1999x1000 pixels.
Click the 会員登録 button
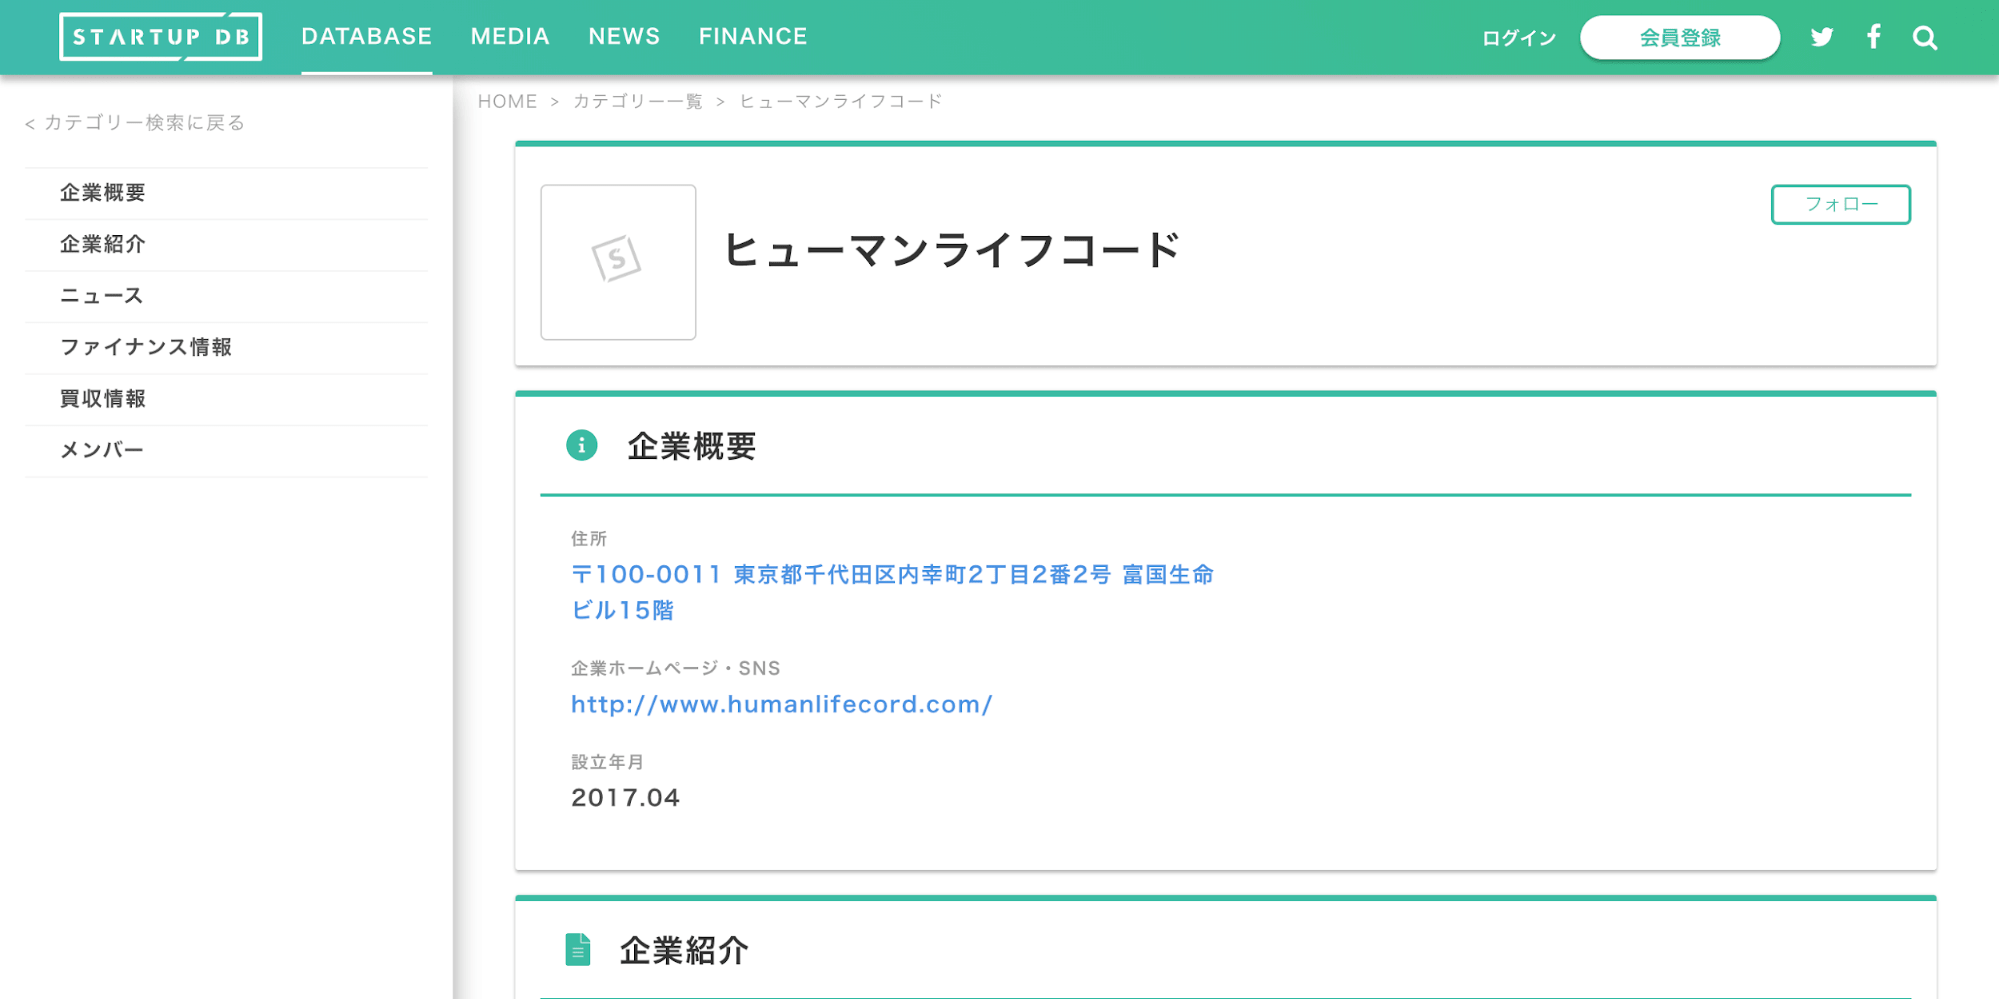(x=1680, y=38)
